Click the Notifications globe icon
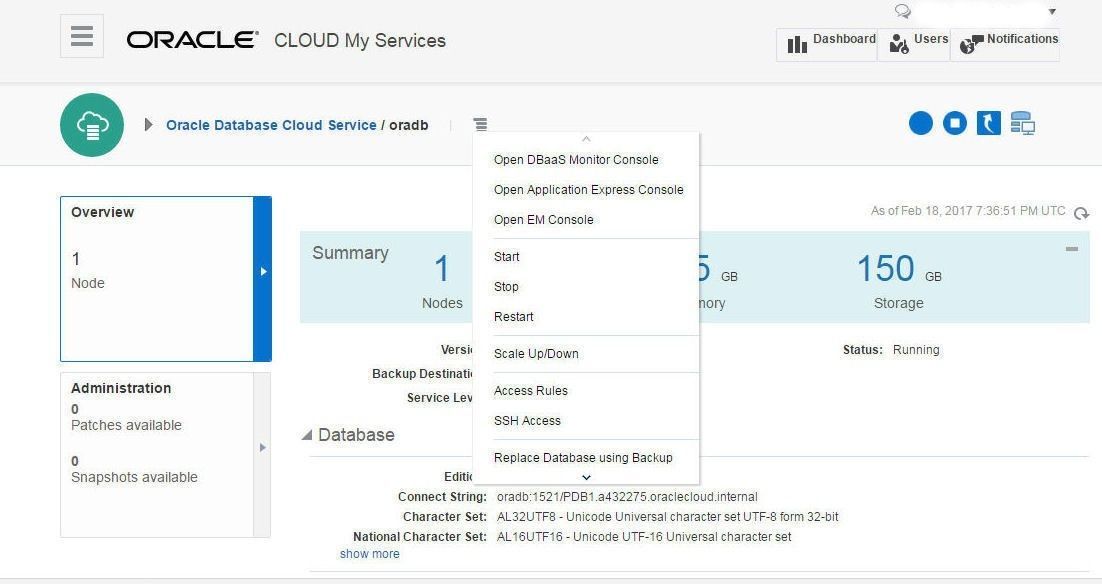Viewport: 1102px width, 584px height. pyautogui.click(x=971, y=44)
